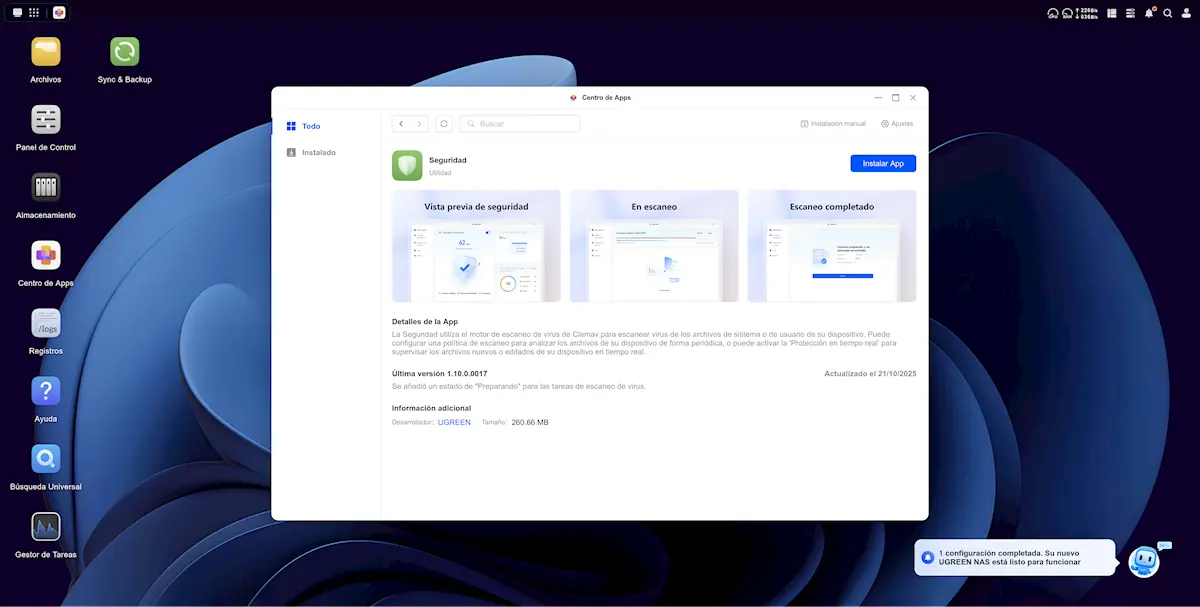Launch Sync & Backup from desktop
The width and height of the screenshot is (1200, 607).
click(125, 52)
